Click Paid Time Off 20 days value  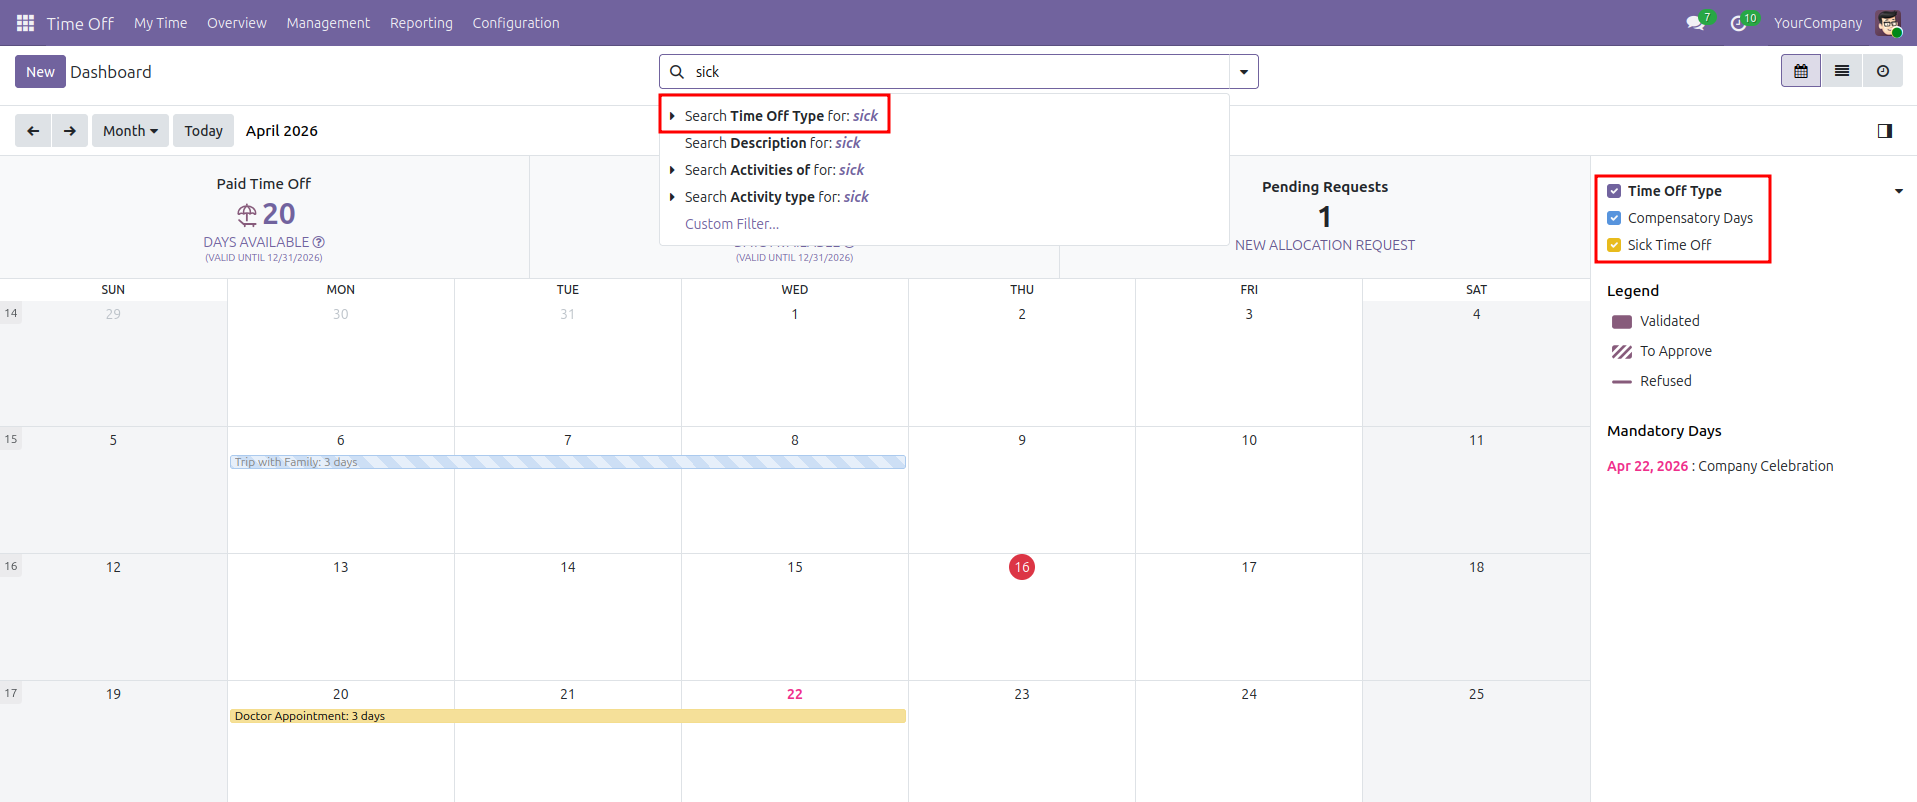pyautogui.click(x=279, y=214)
